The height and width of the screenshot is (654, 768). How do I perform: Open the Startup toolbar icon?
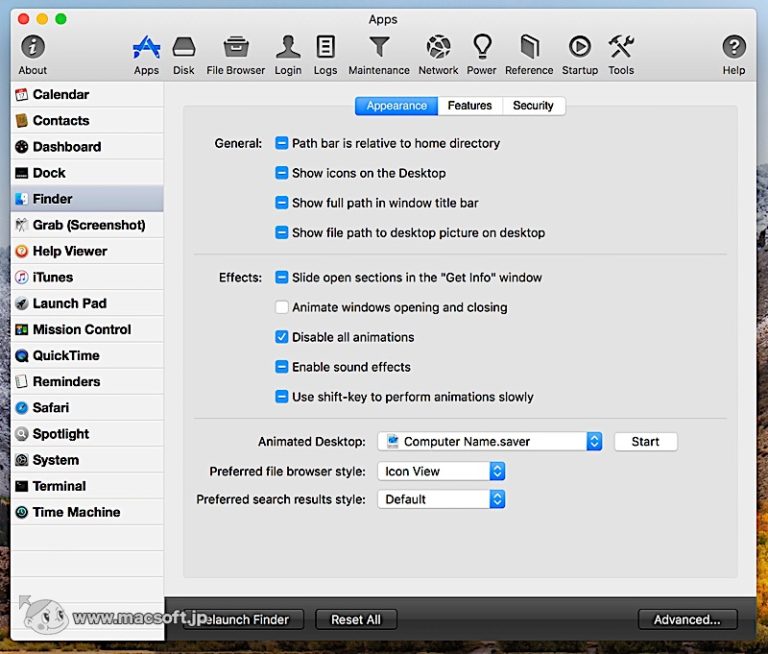[580, 54]
